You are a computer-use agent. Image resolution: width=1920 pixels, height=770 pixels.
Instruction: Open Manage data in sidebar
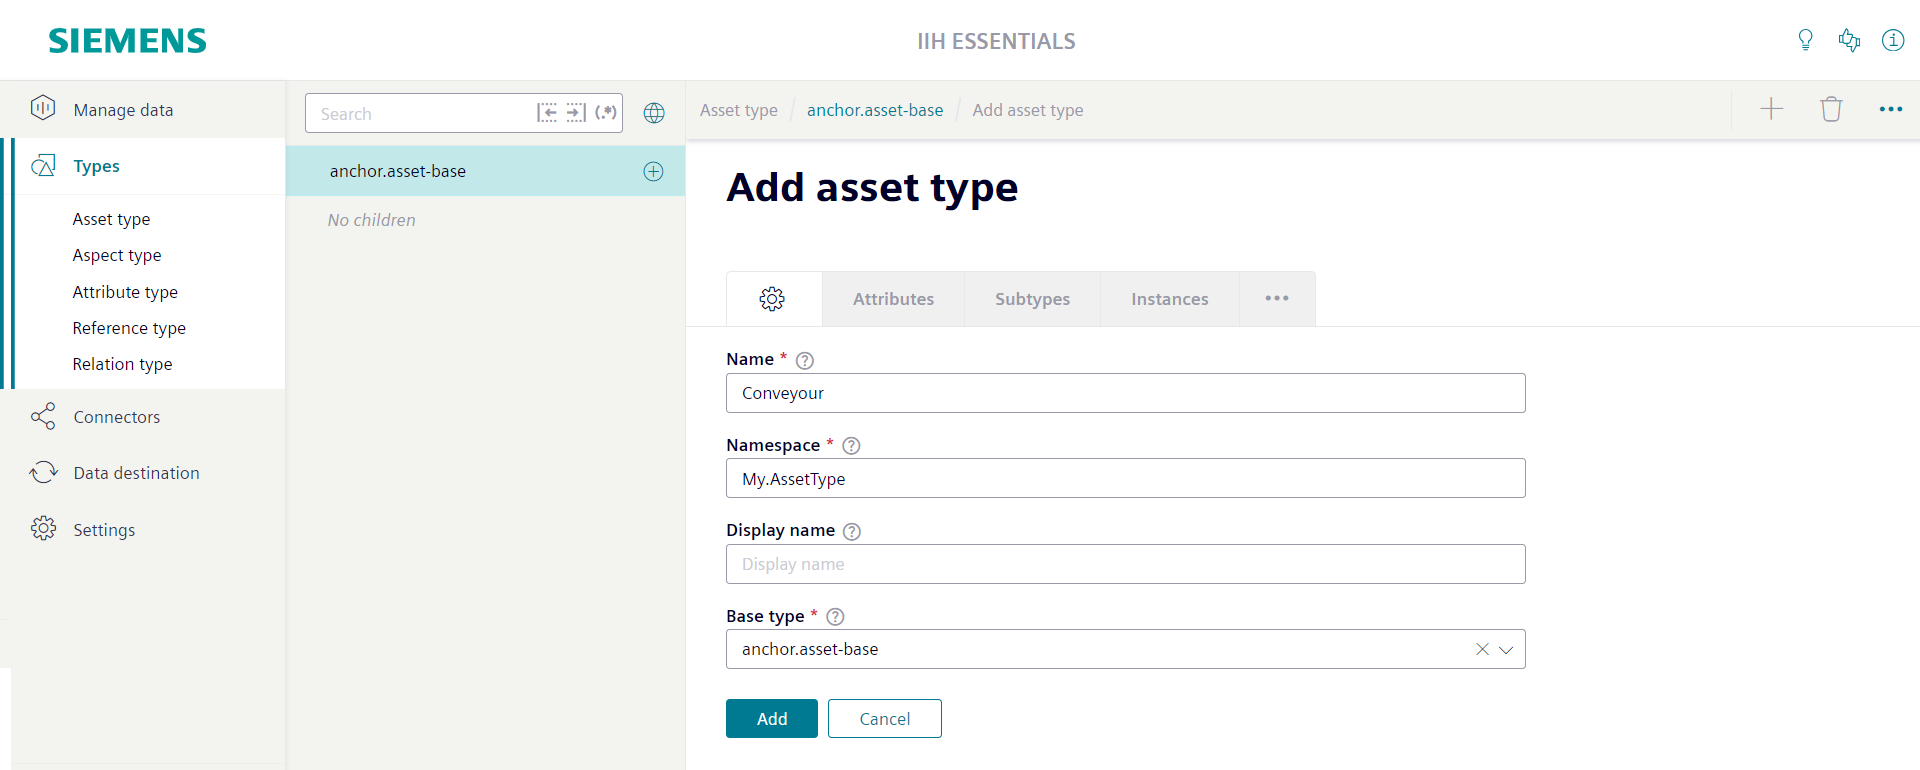[143, 109]
